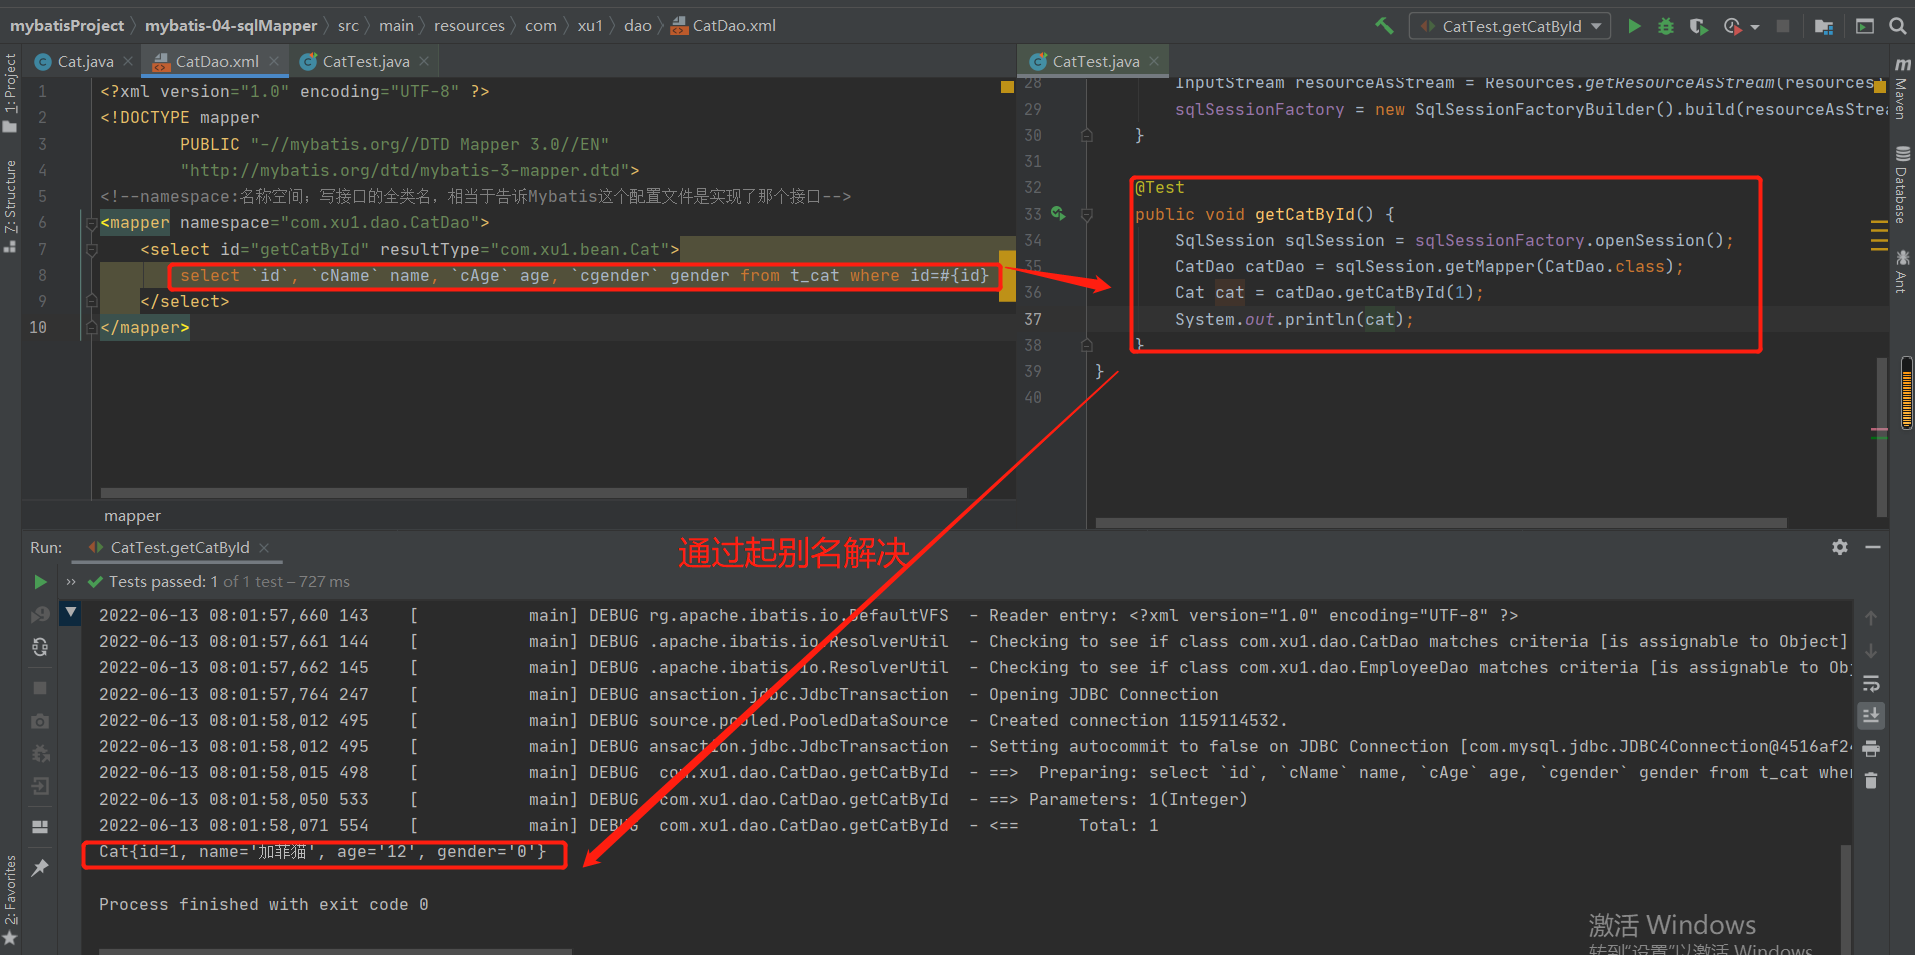Viewport: 1915px width, 955px height.
Task: Toggle the Structure tool window
Action: coord(10,206)
